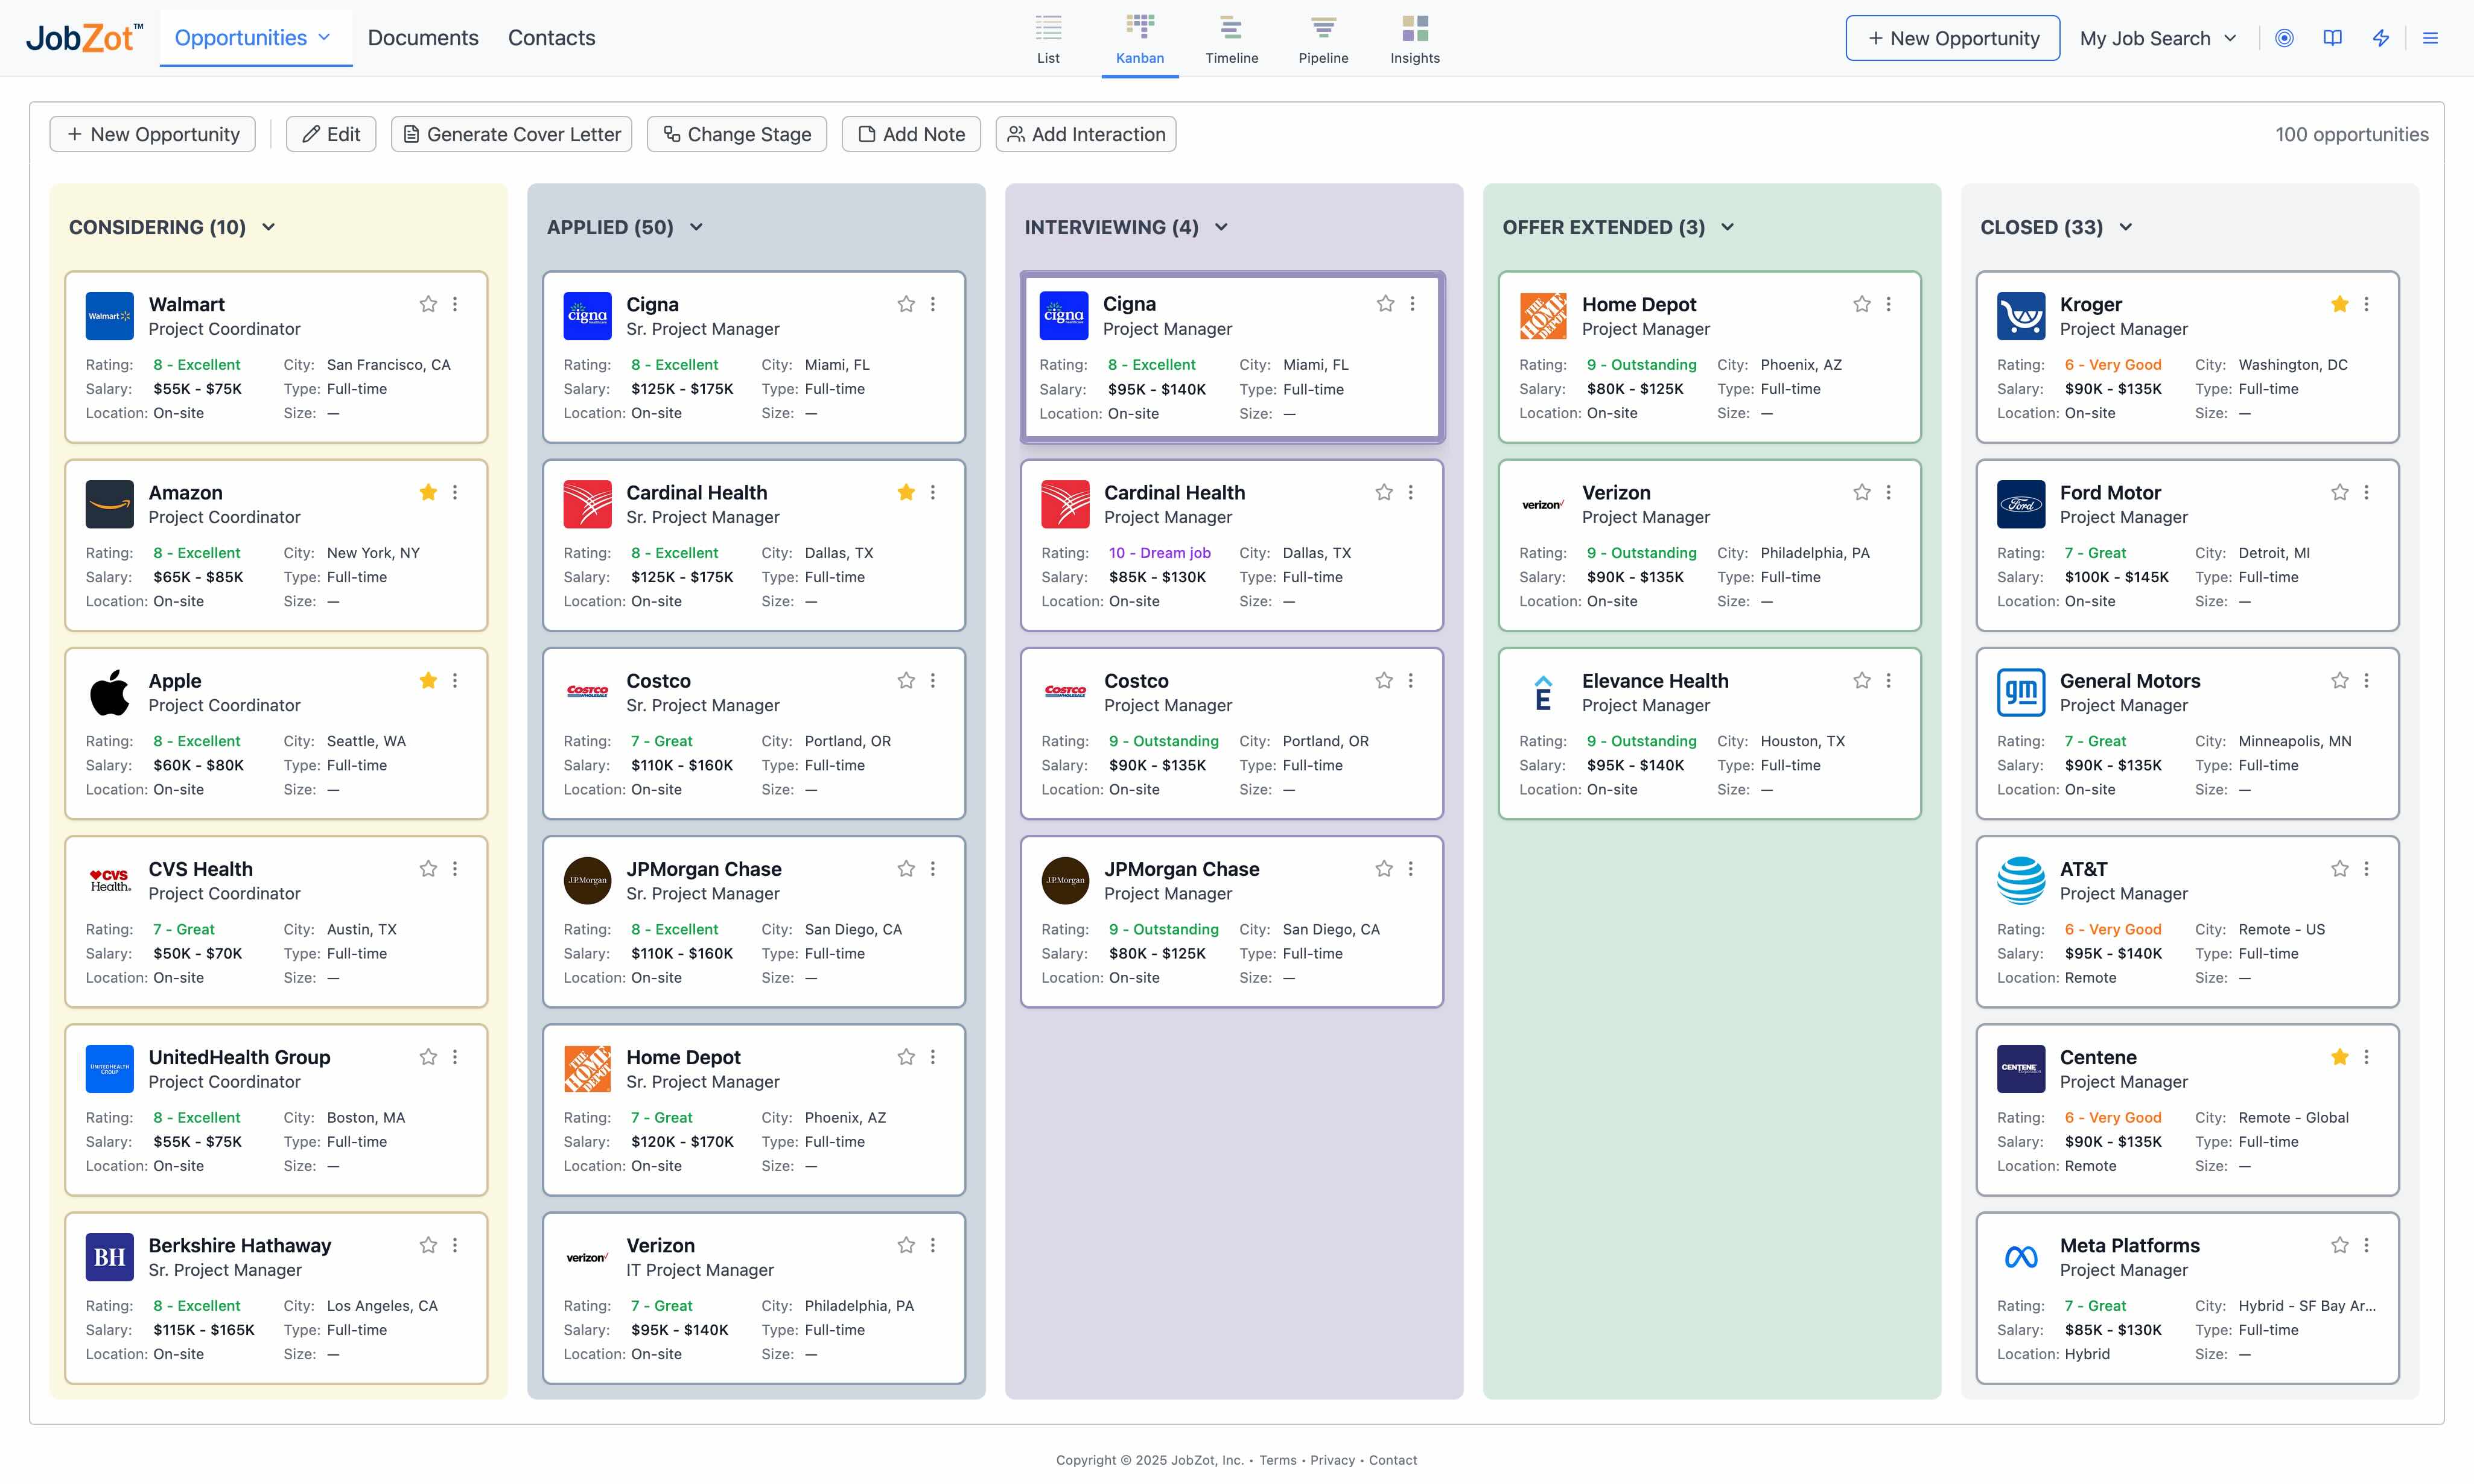Open the Privacy link in footer

click(1332, 1460)
